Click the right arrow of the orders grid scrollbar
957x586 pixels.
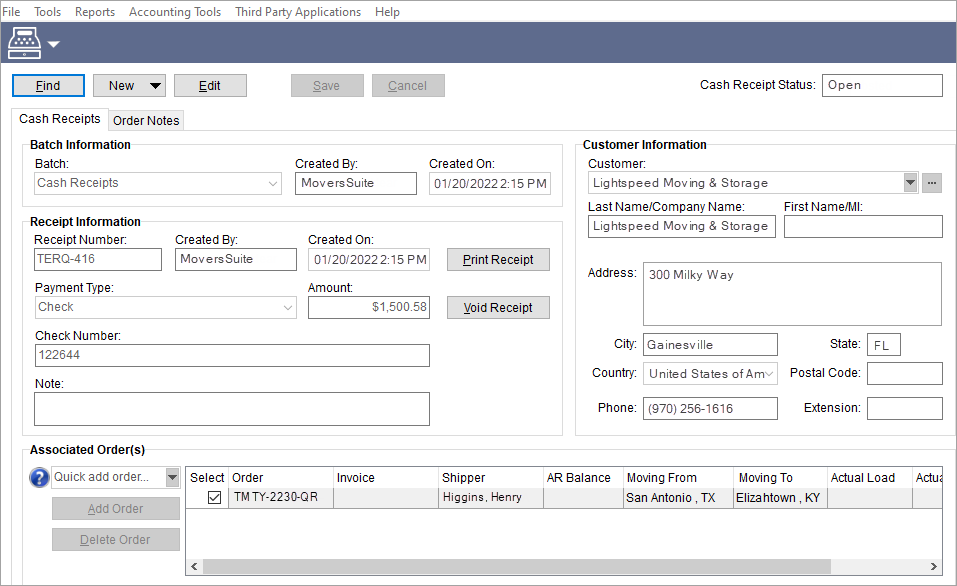coord(928,566)
